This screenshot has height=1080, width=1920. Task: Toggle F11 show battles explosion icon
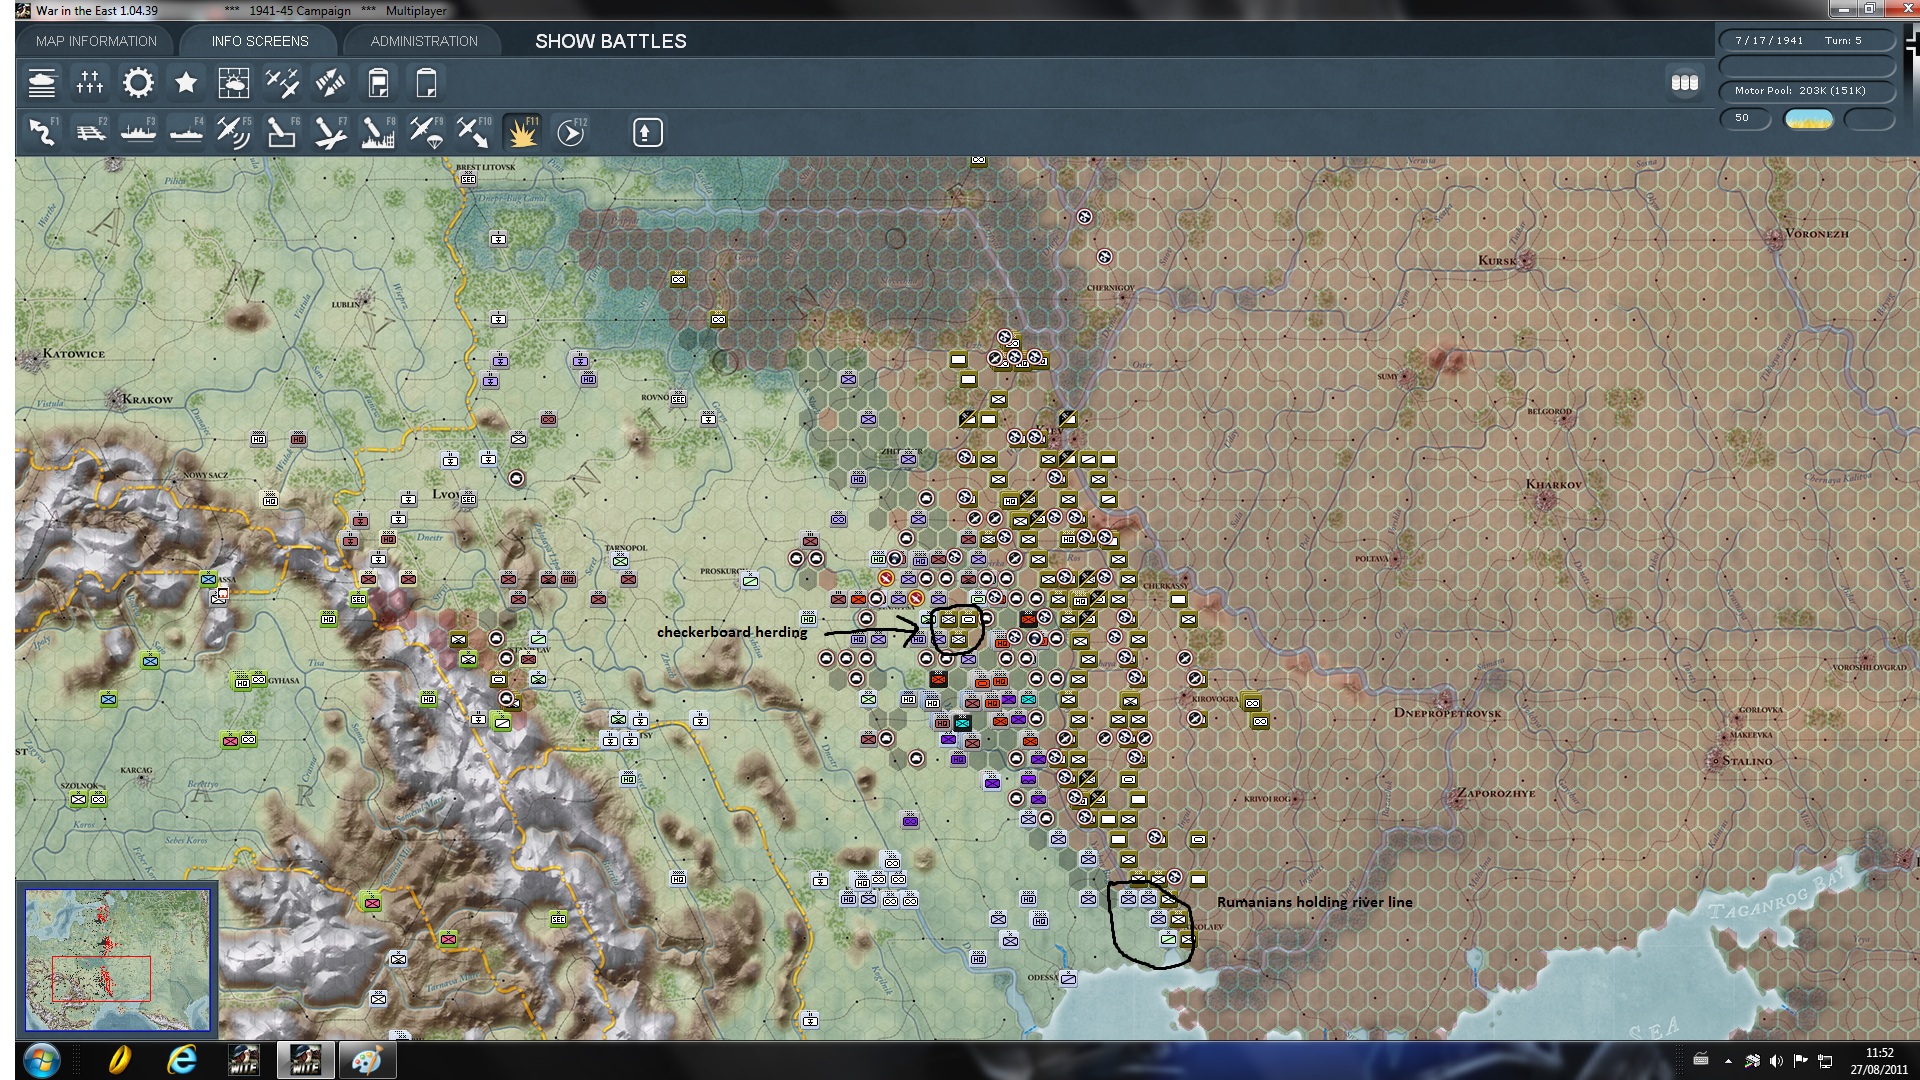[x=522, y=132]
